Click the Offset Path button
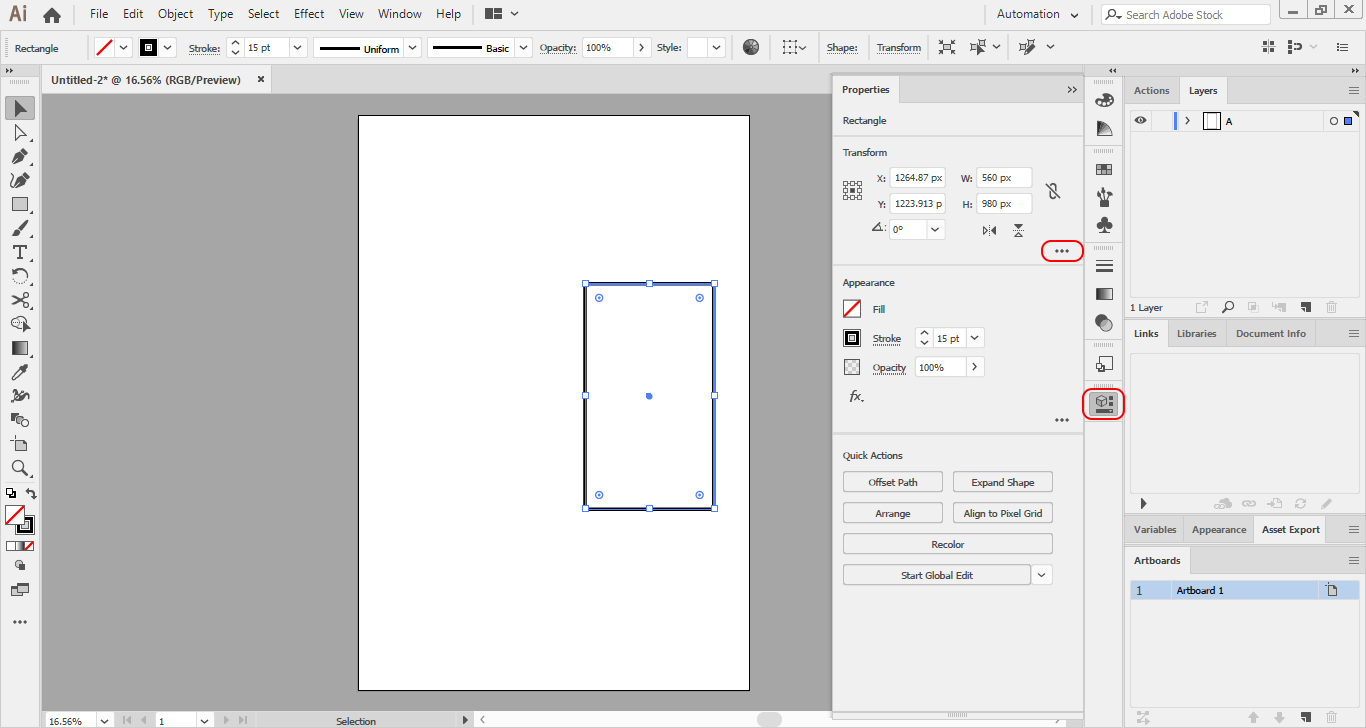This screenshot has height=728, width=1366. pyautogui.click(x=893, y=482)
